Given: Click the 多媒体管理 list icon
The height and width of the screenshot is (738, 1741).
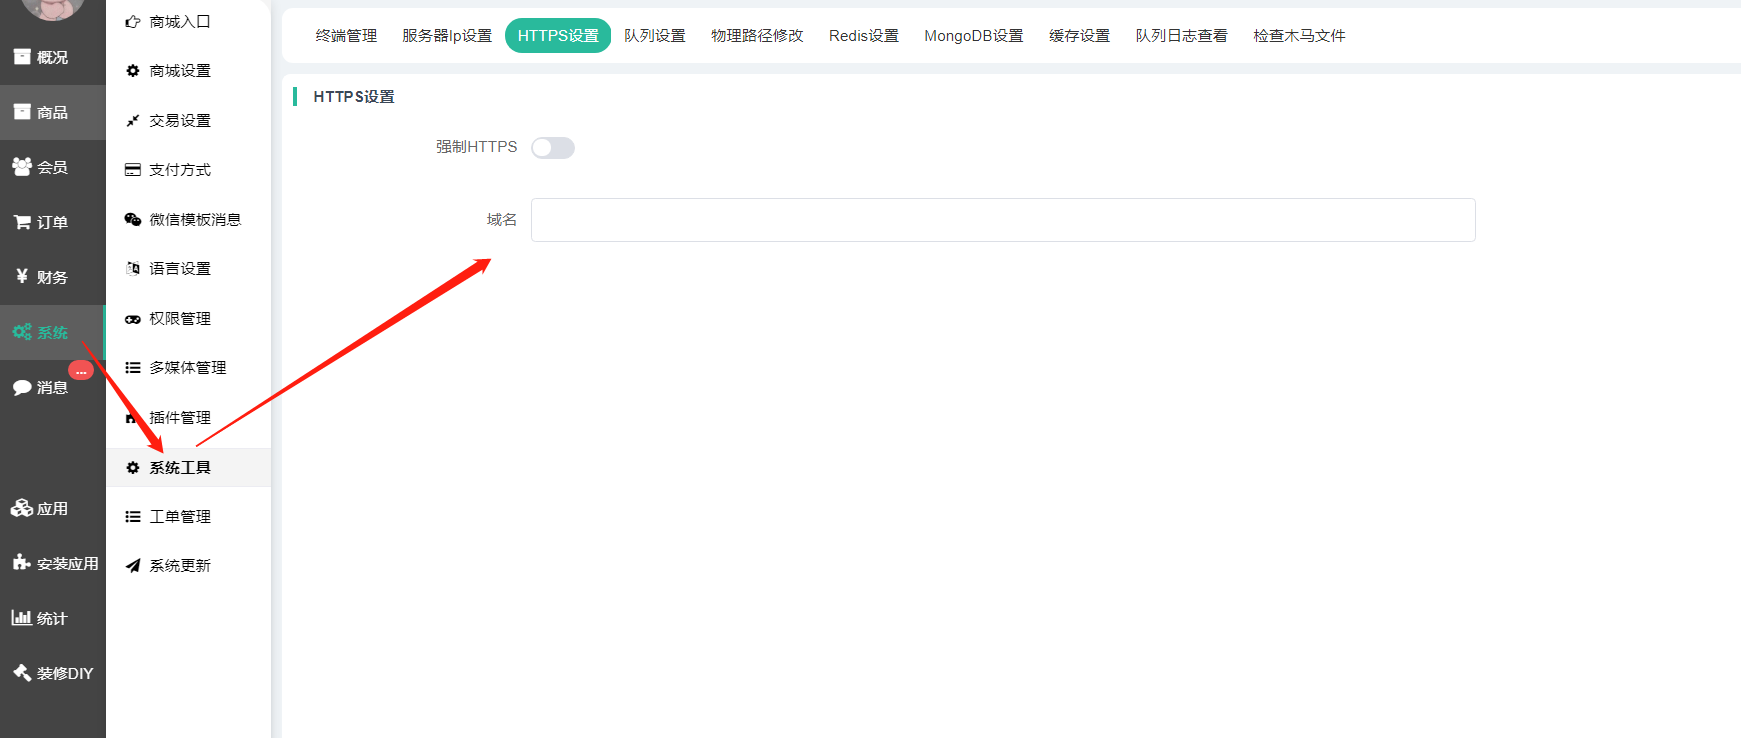Looking at the screenshot, I should (x=132, y=368).
